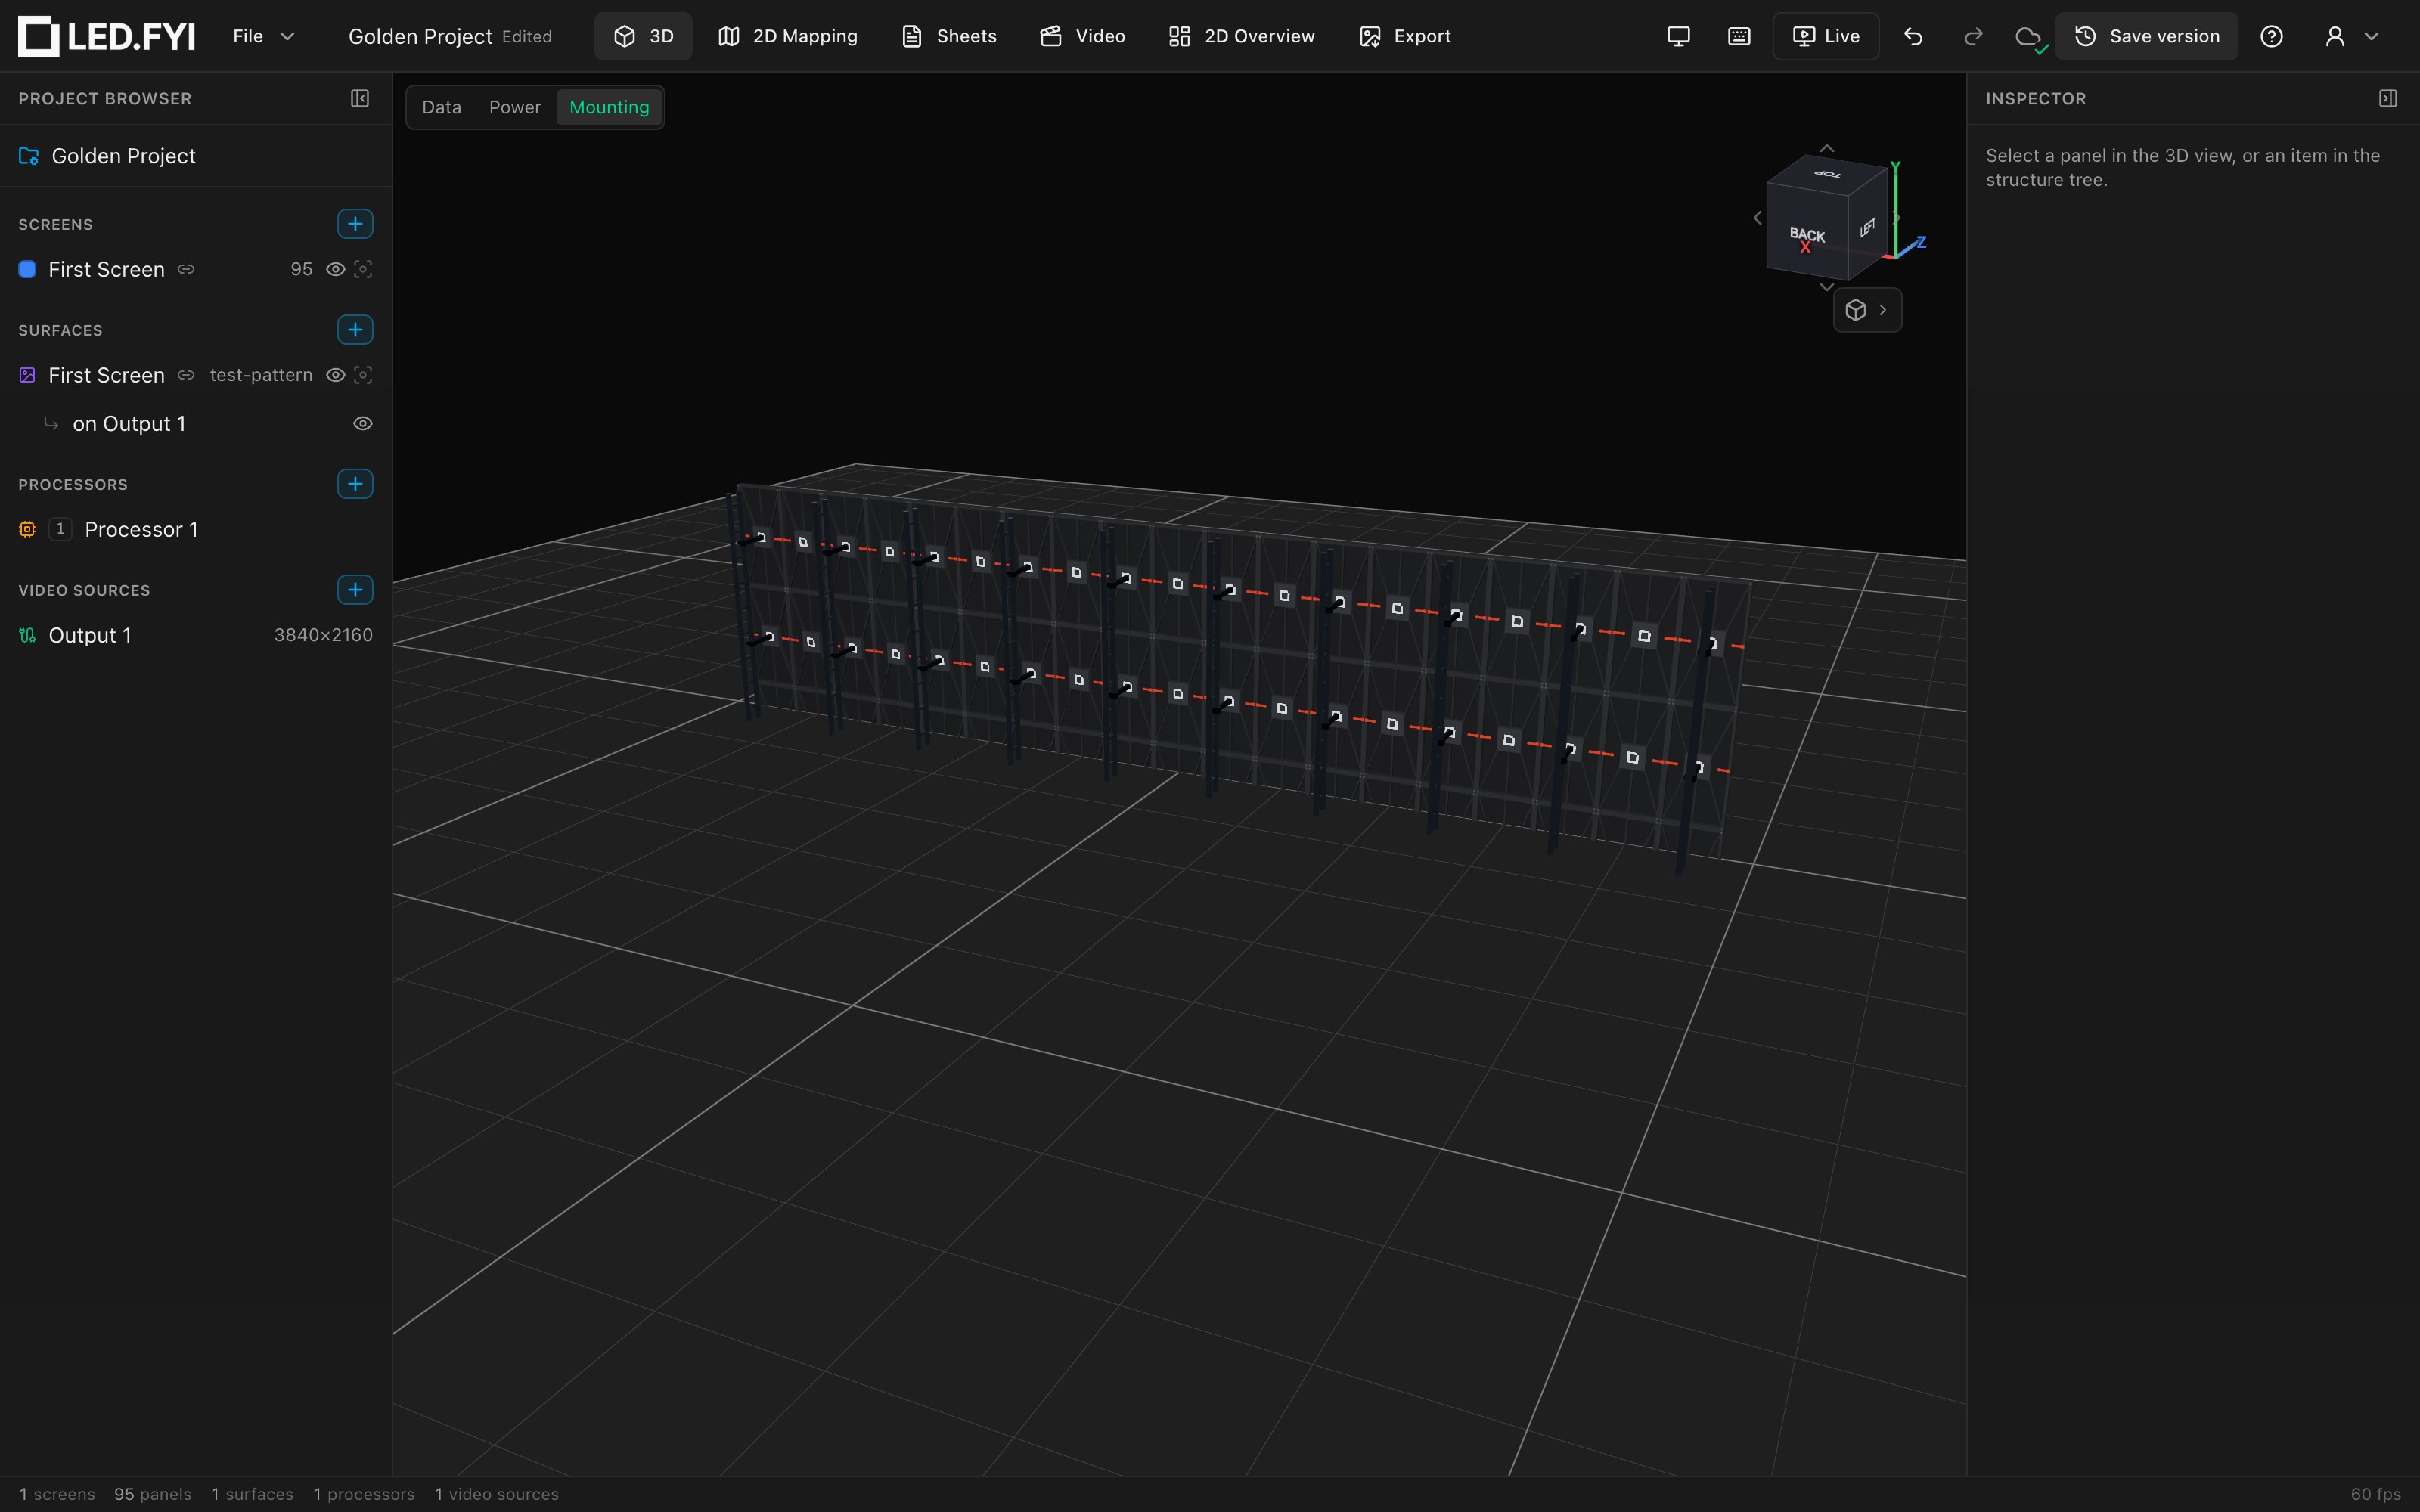Collapse the Project Browser panel icon

click(x=360, y=98)
